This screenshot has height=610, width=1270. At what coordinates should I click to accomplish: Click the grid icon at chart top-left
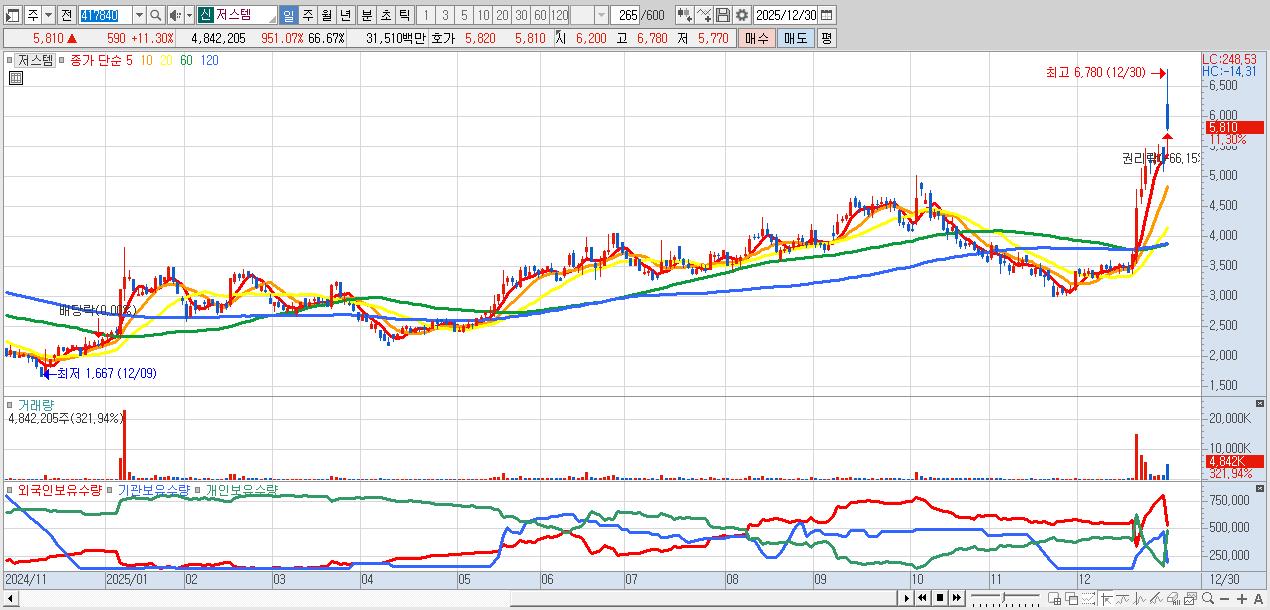pyautogui.click(x=15, y=76)
